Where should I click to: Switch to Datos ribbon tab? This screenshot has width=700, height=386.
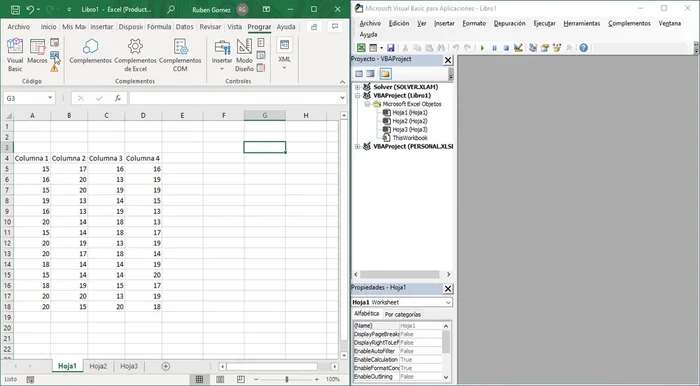[x=184, y=27]
